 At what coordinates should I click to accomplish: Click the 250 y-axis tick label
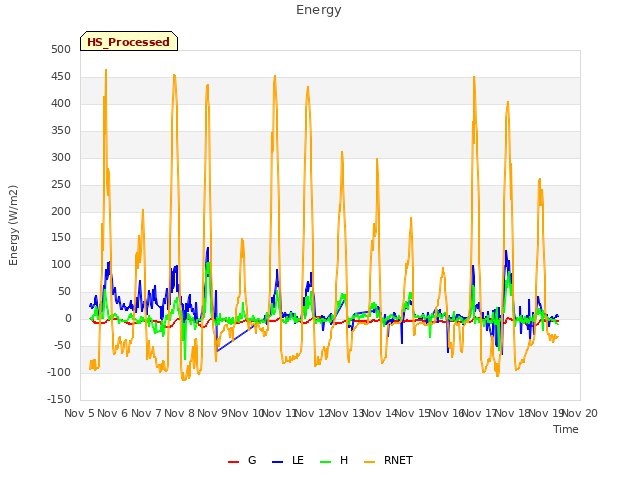(x=61, y=184)
